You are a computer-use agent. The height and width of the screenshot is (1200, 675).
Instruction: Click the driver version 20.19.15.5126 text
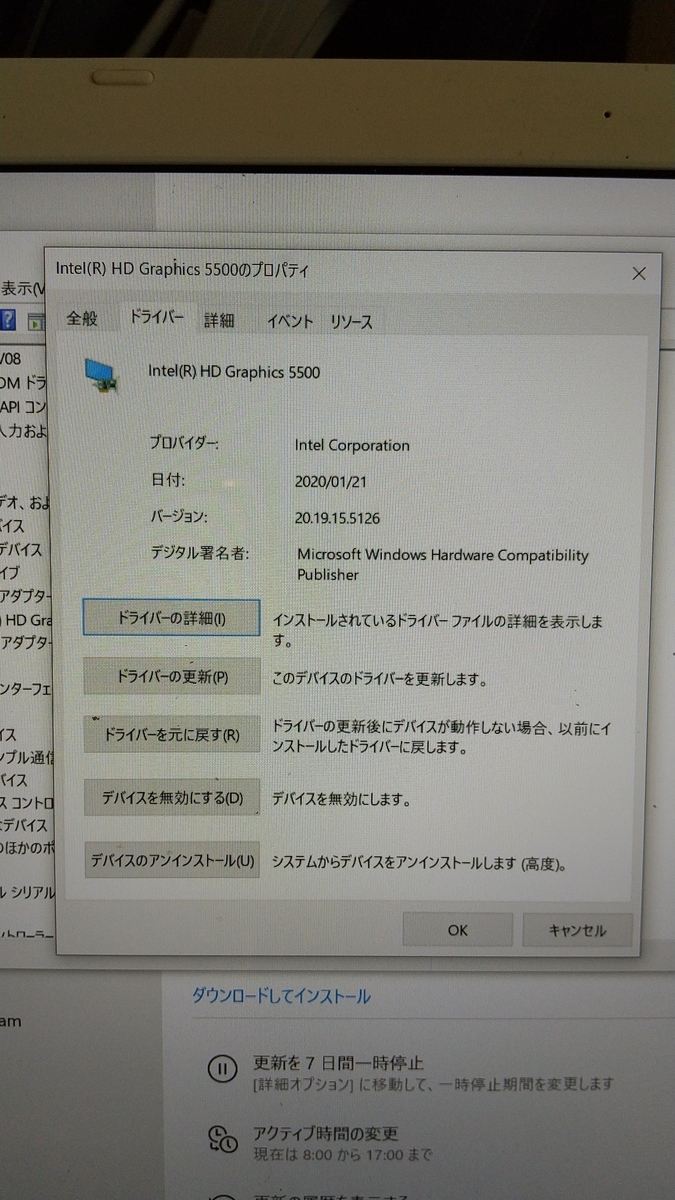[337, 518]
